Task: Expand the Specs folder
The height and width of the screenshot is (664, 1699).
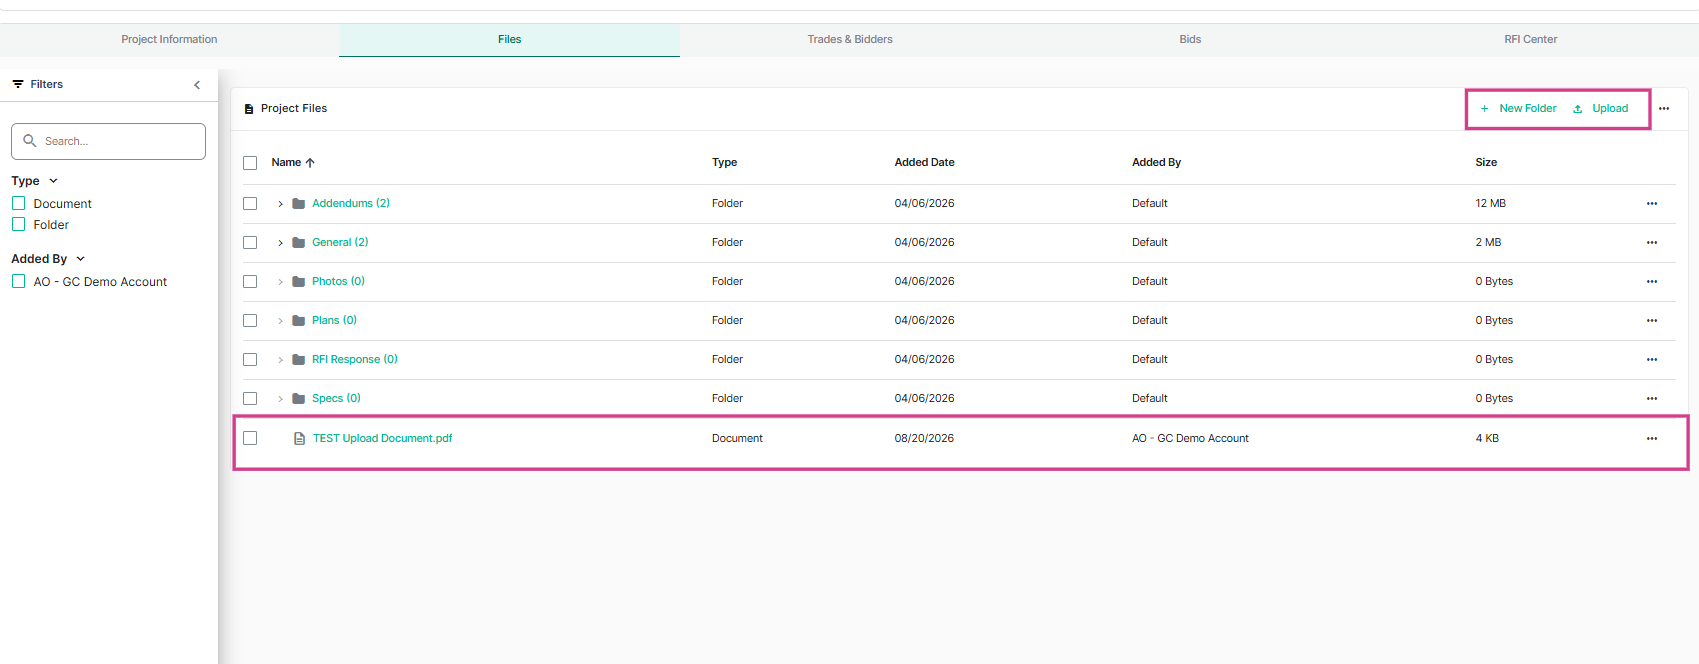Action: coord(280,399)
